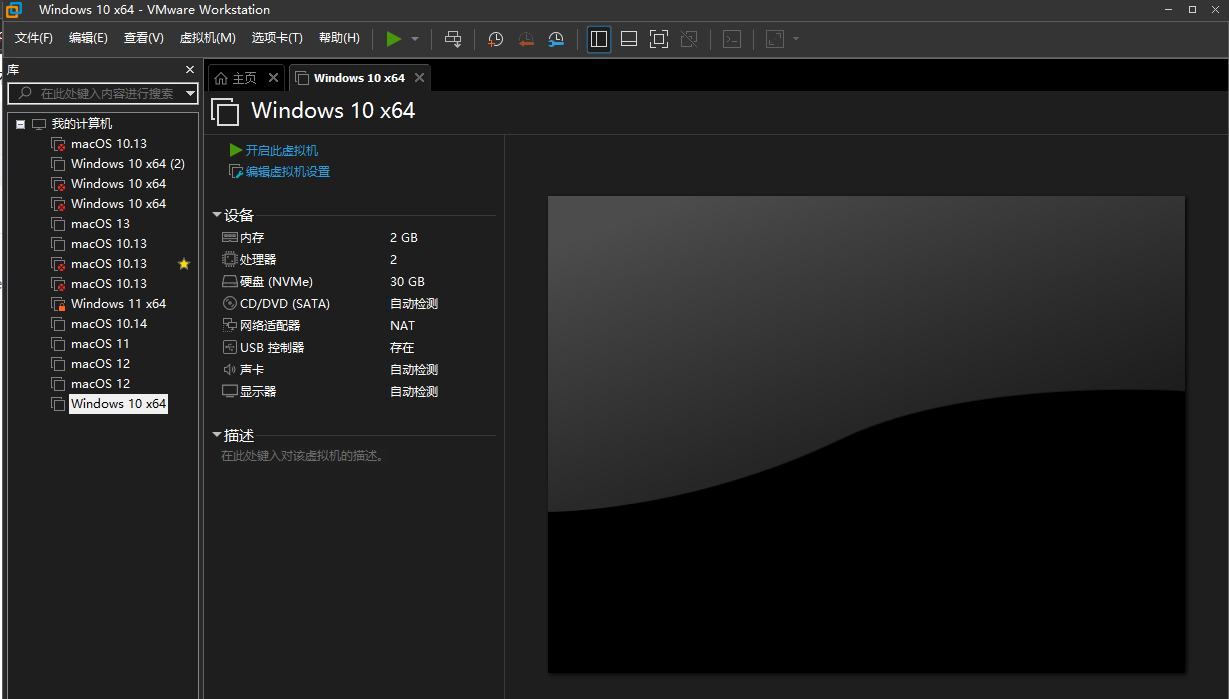The width and height of the screenshot is (1229, 699).
Task: Open the snapshot manager wrench icon
Action: click(556, 39)
